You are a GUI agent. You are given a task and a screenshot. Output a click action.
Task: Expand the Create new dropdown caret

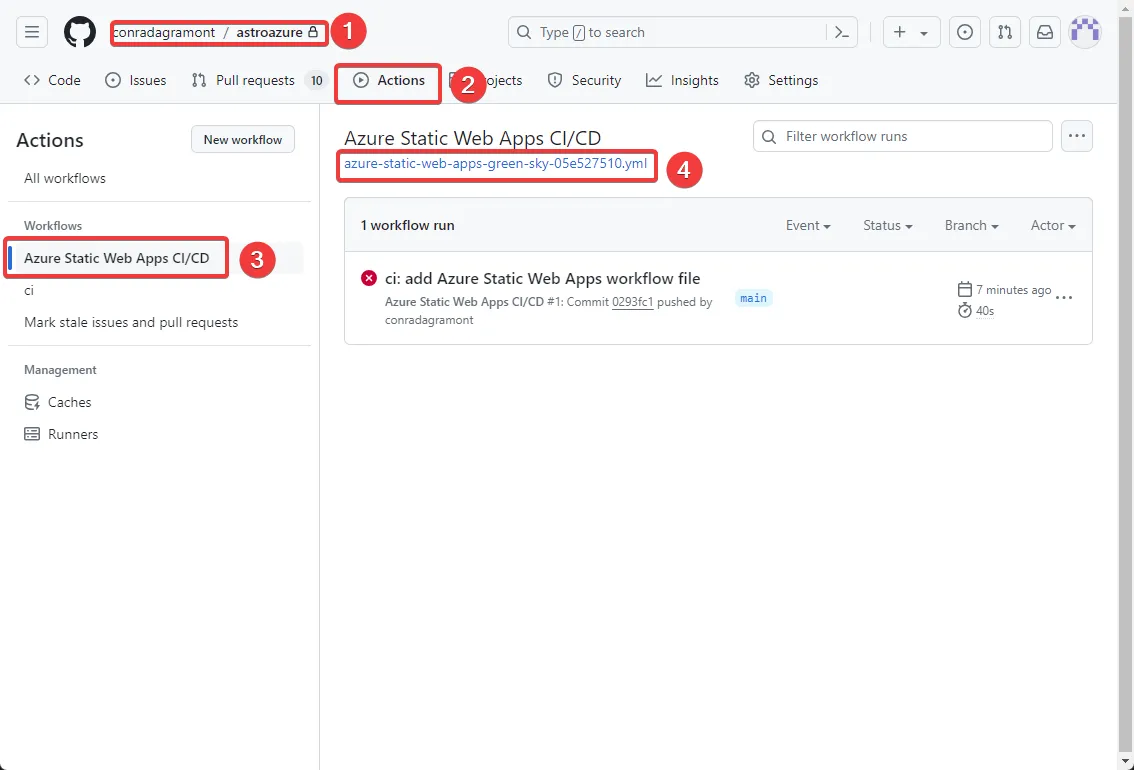click(924, 33)
